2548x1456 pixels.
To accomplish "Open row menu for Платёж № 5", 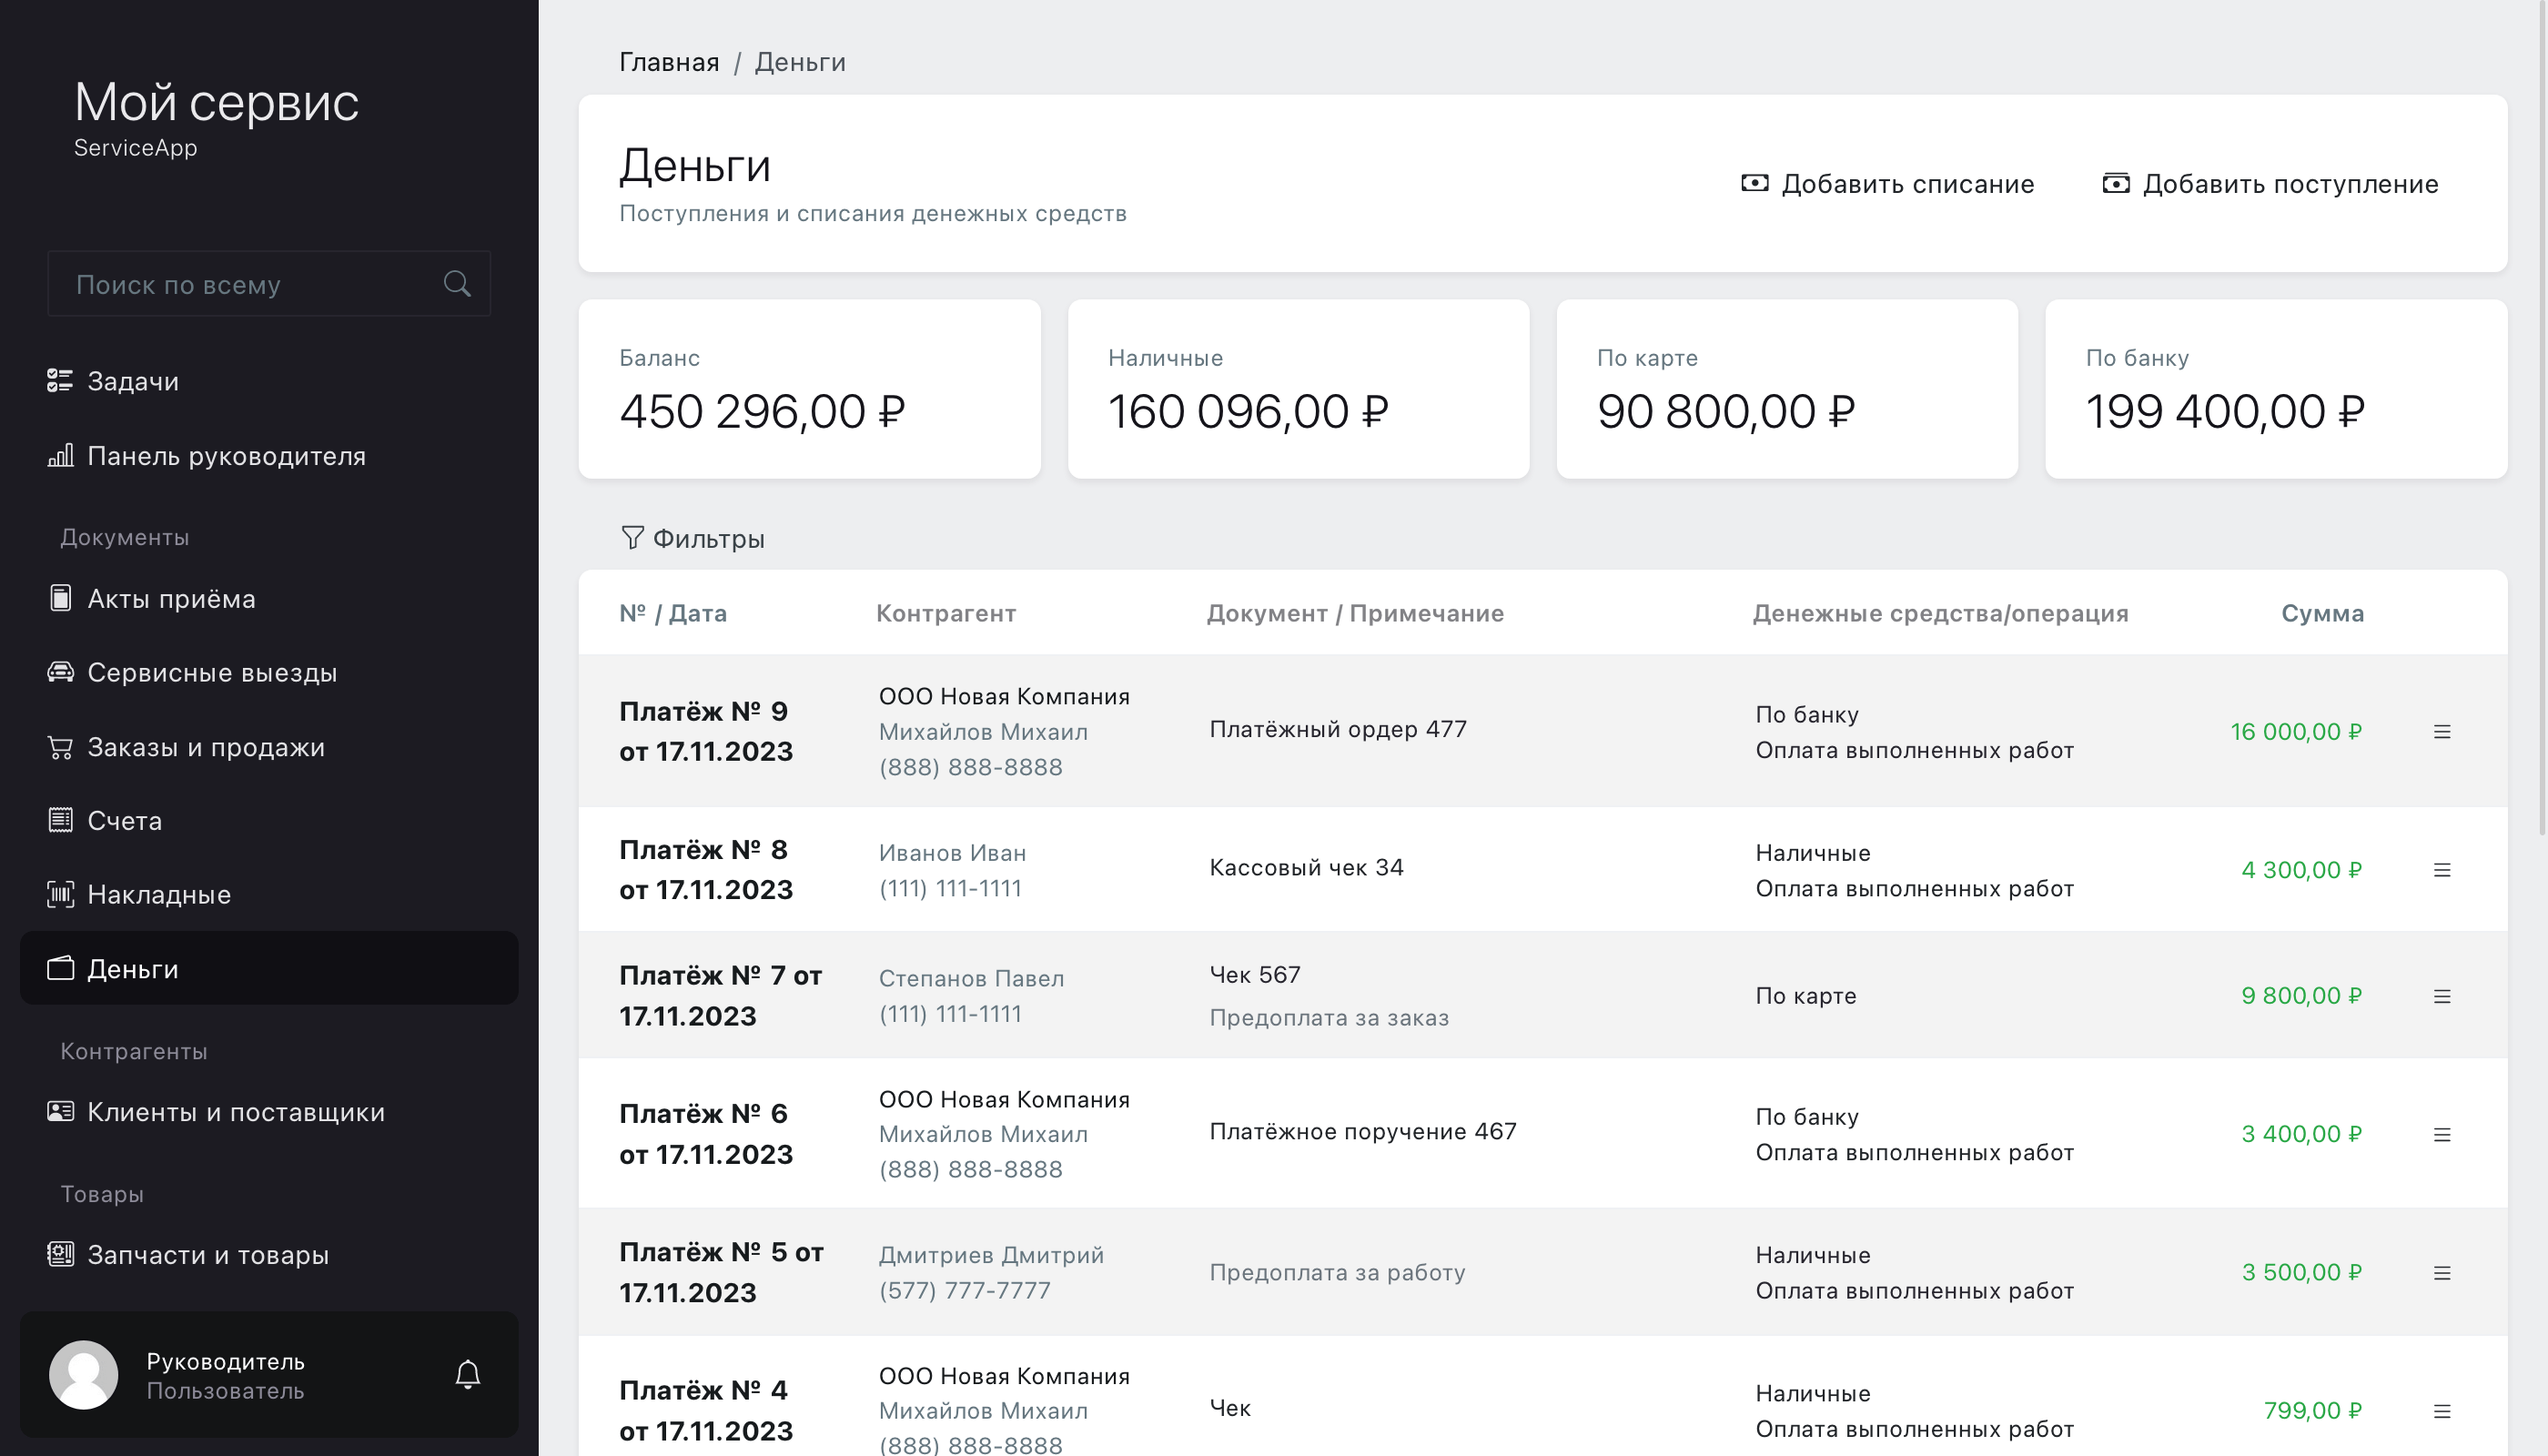I will click(x=2442, y=1273).
